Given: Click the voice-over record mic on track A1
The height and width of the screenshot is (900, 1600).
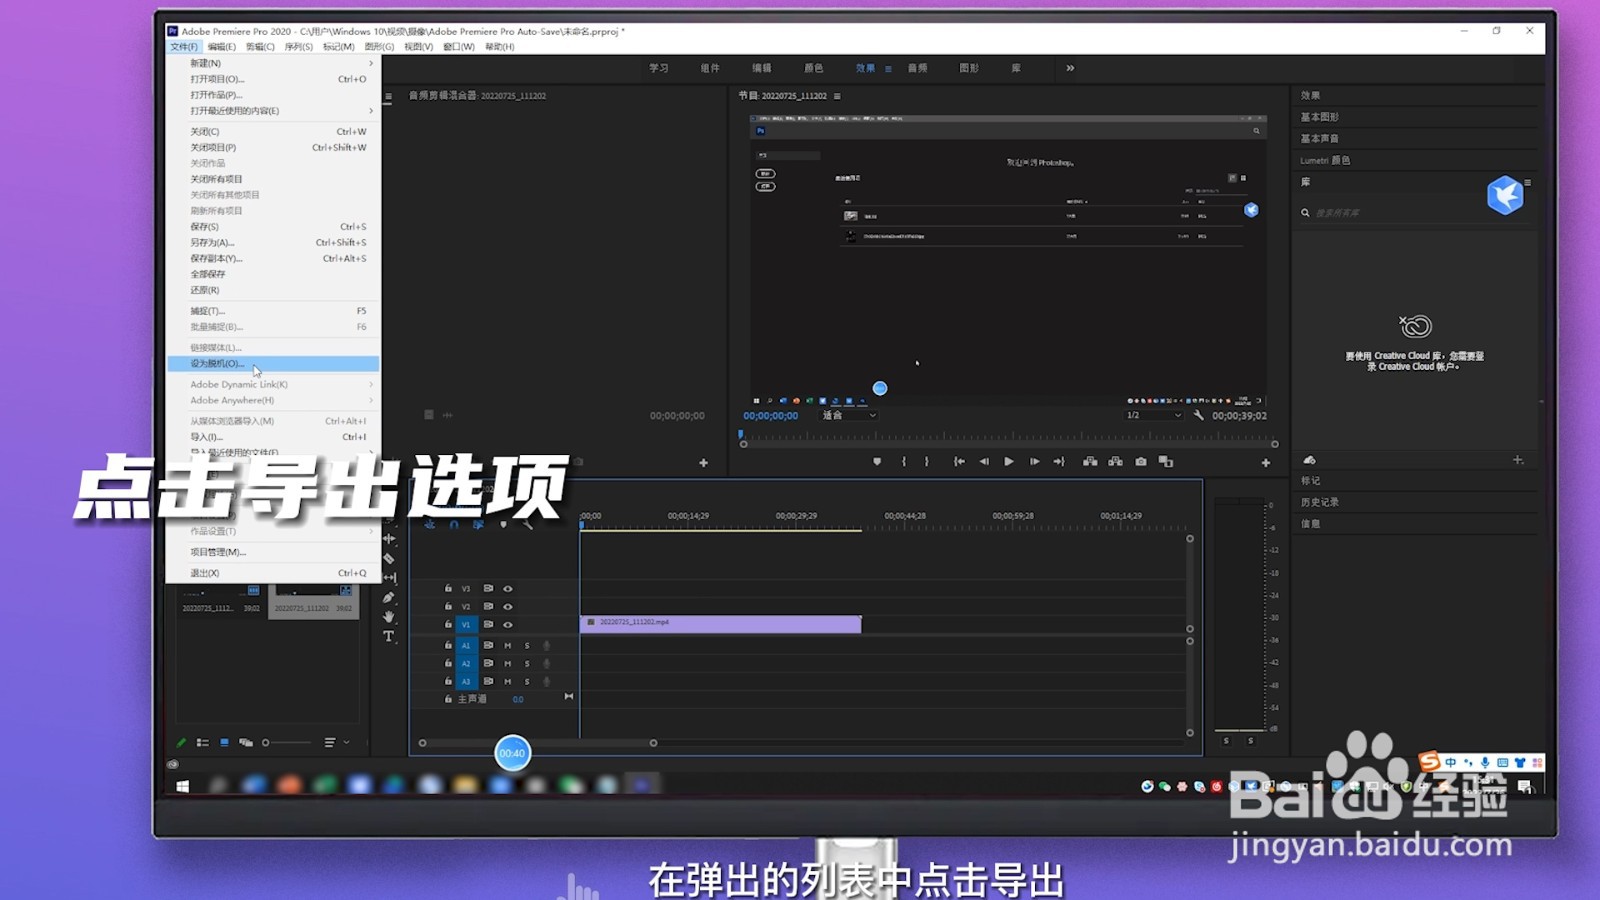Looking at the screenshot, I should coord(546,646).
